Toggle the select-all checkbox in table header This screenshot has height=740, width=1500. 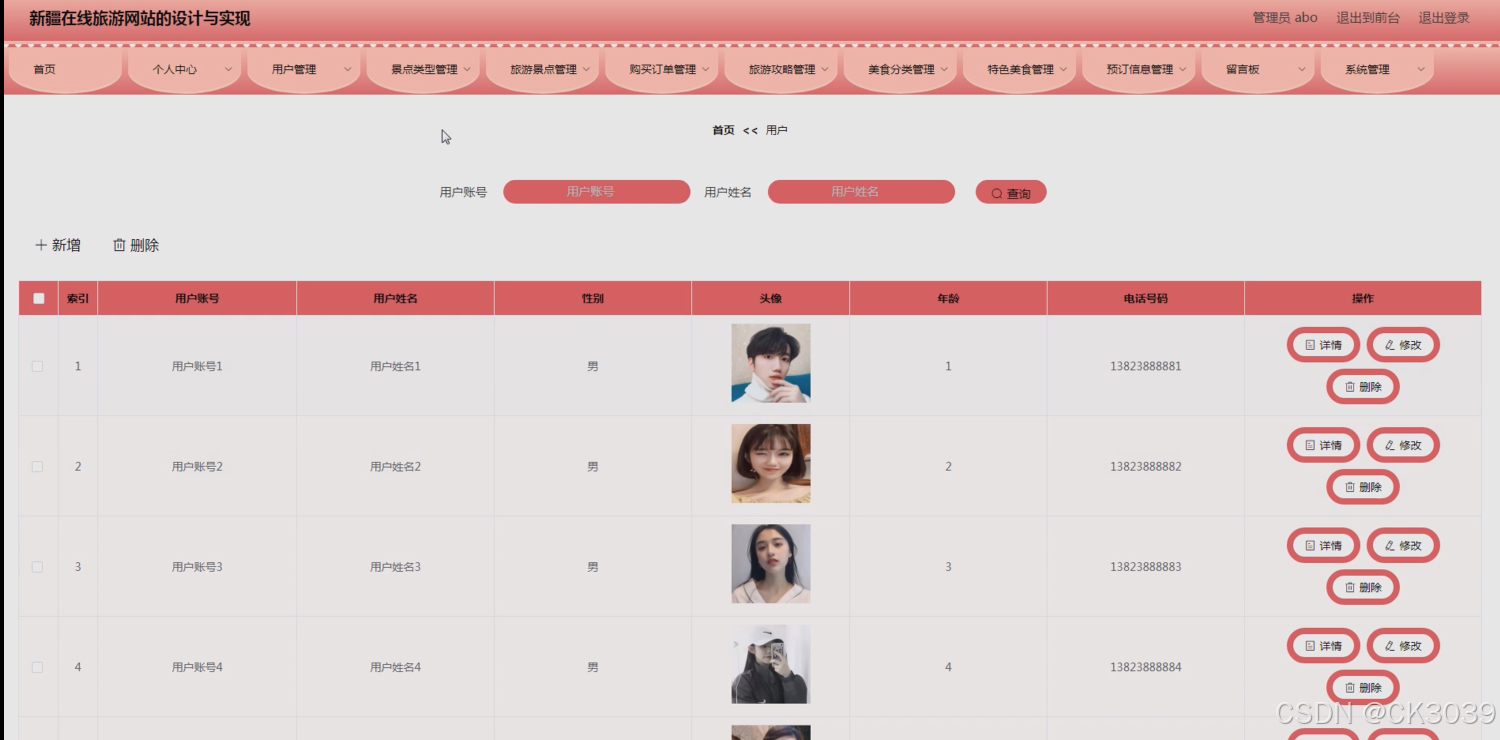(x=39, y=298)
